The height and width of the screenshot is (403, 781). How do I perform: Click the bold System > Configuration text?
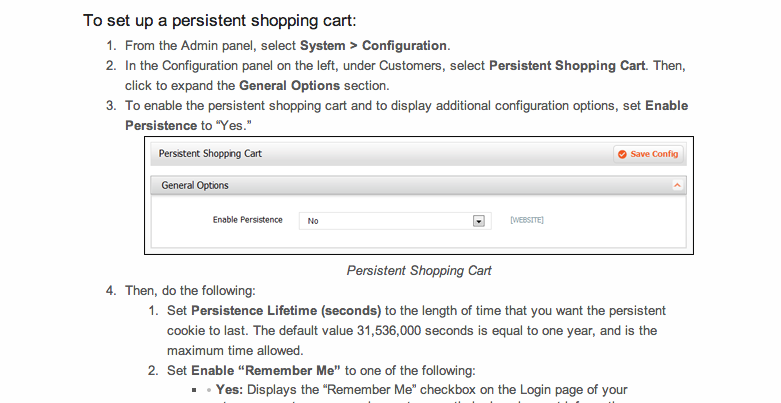coord(373,45)
